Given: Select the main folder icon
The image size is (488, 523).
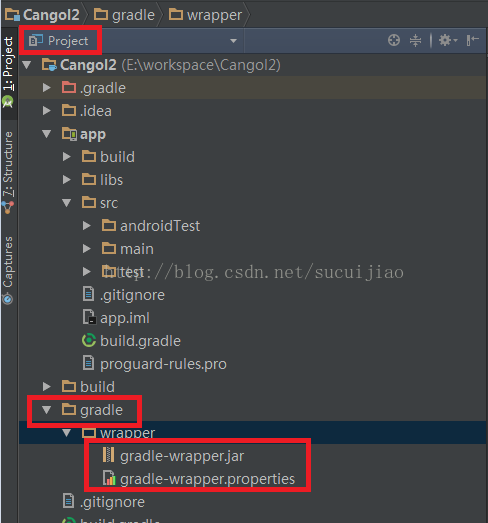Looking at the screenshot, I should (109, 248).
